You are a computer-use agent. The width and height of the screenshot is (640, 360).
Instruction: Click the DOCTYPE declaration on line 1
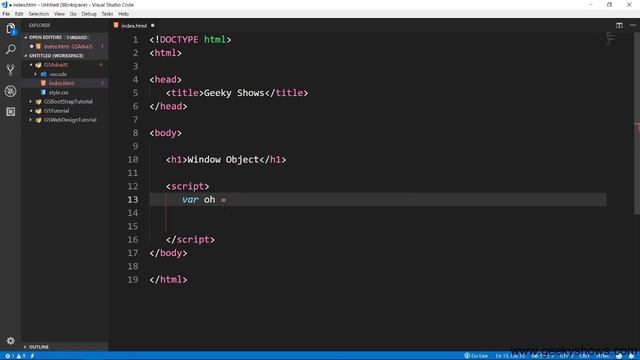coord(190,40)
